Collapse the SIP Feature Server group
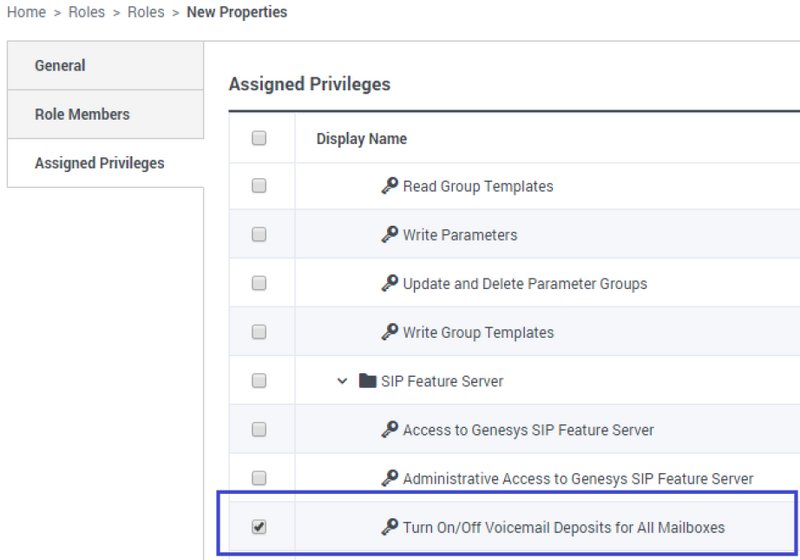 tap(343, 381)
